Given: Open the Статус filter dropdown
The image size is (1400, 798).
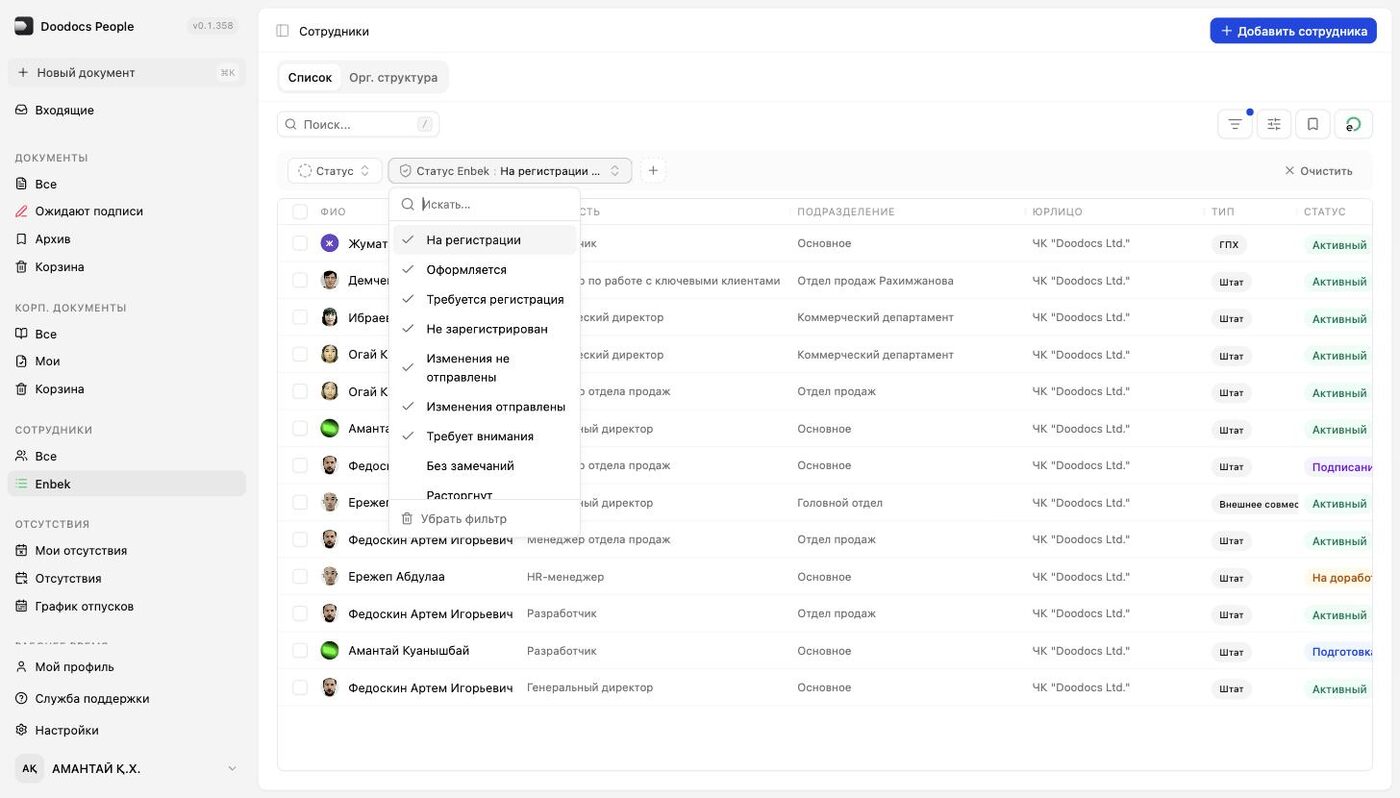Looking at the screenshot, I should click(x=335, y=171).
